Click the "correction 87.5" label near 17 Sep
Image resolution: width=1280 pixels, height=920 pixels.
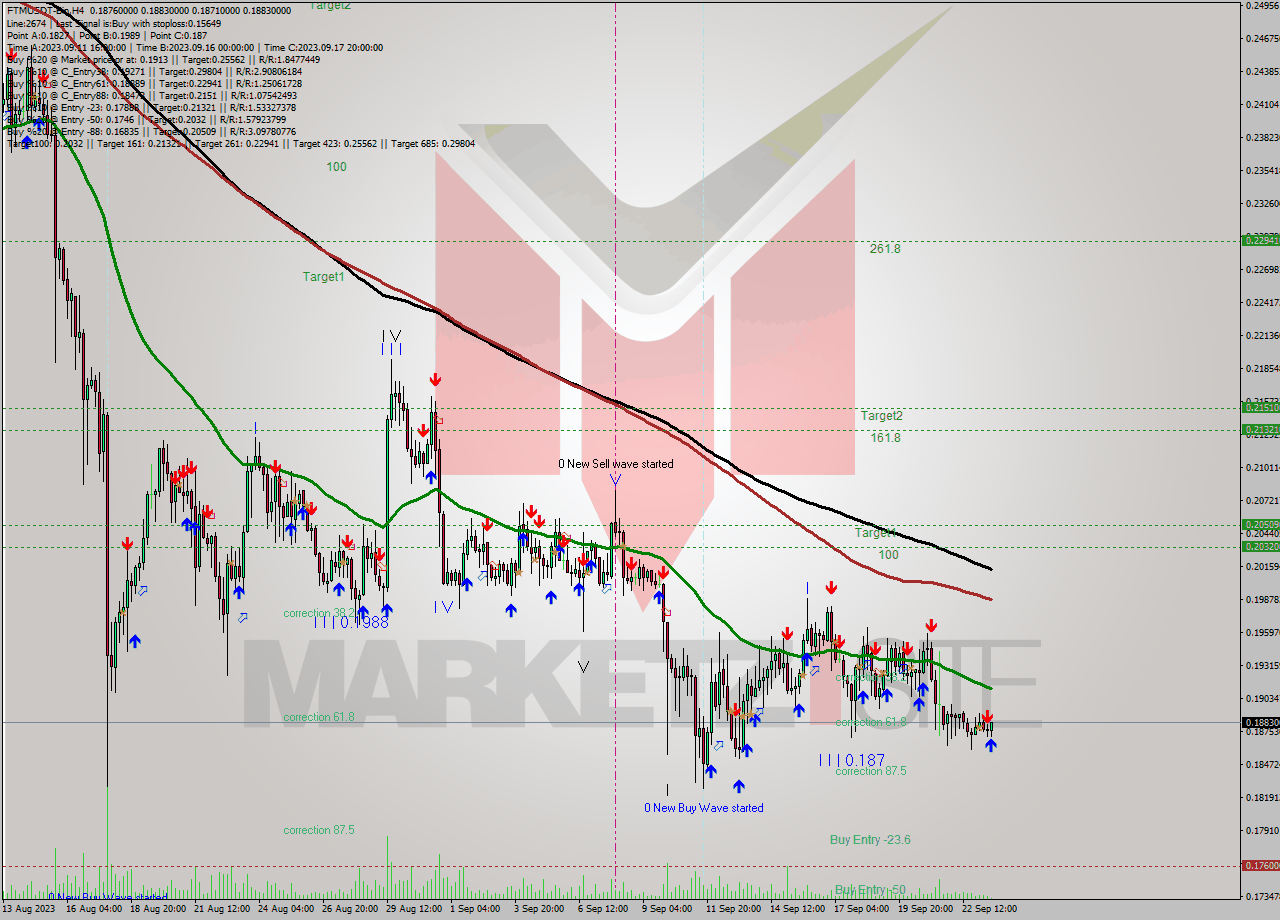click(x=871, y=771)
